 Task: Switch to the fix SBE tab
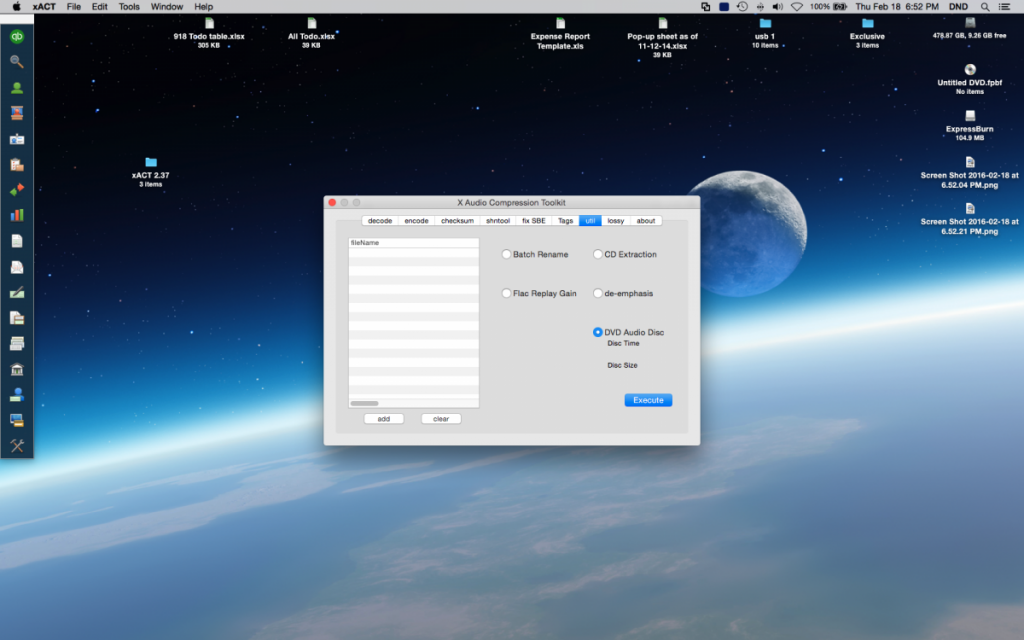tap(534, 221)
